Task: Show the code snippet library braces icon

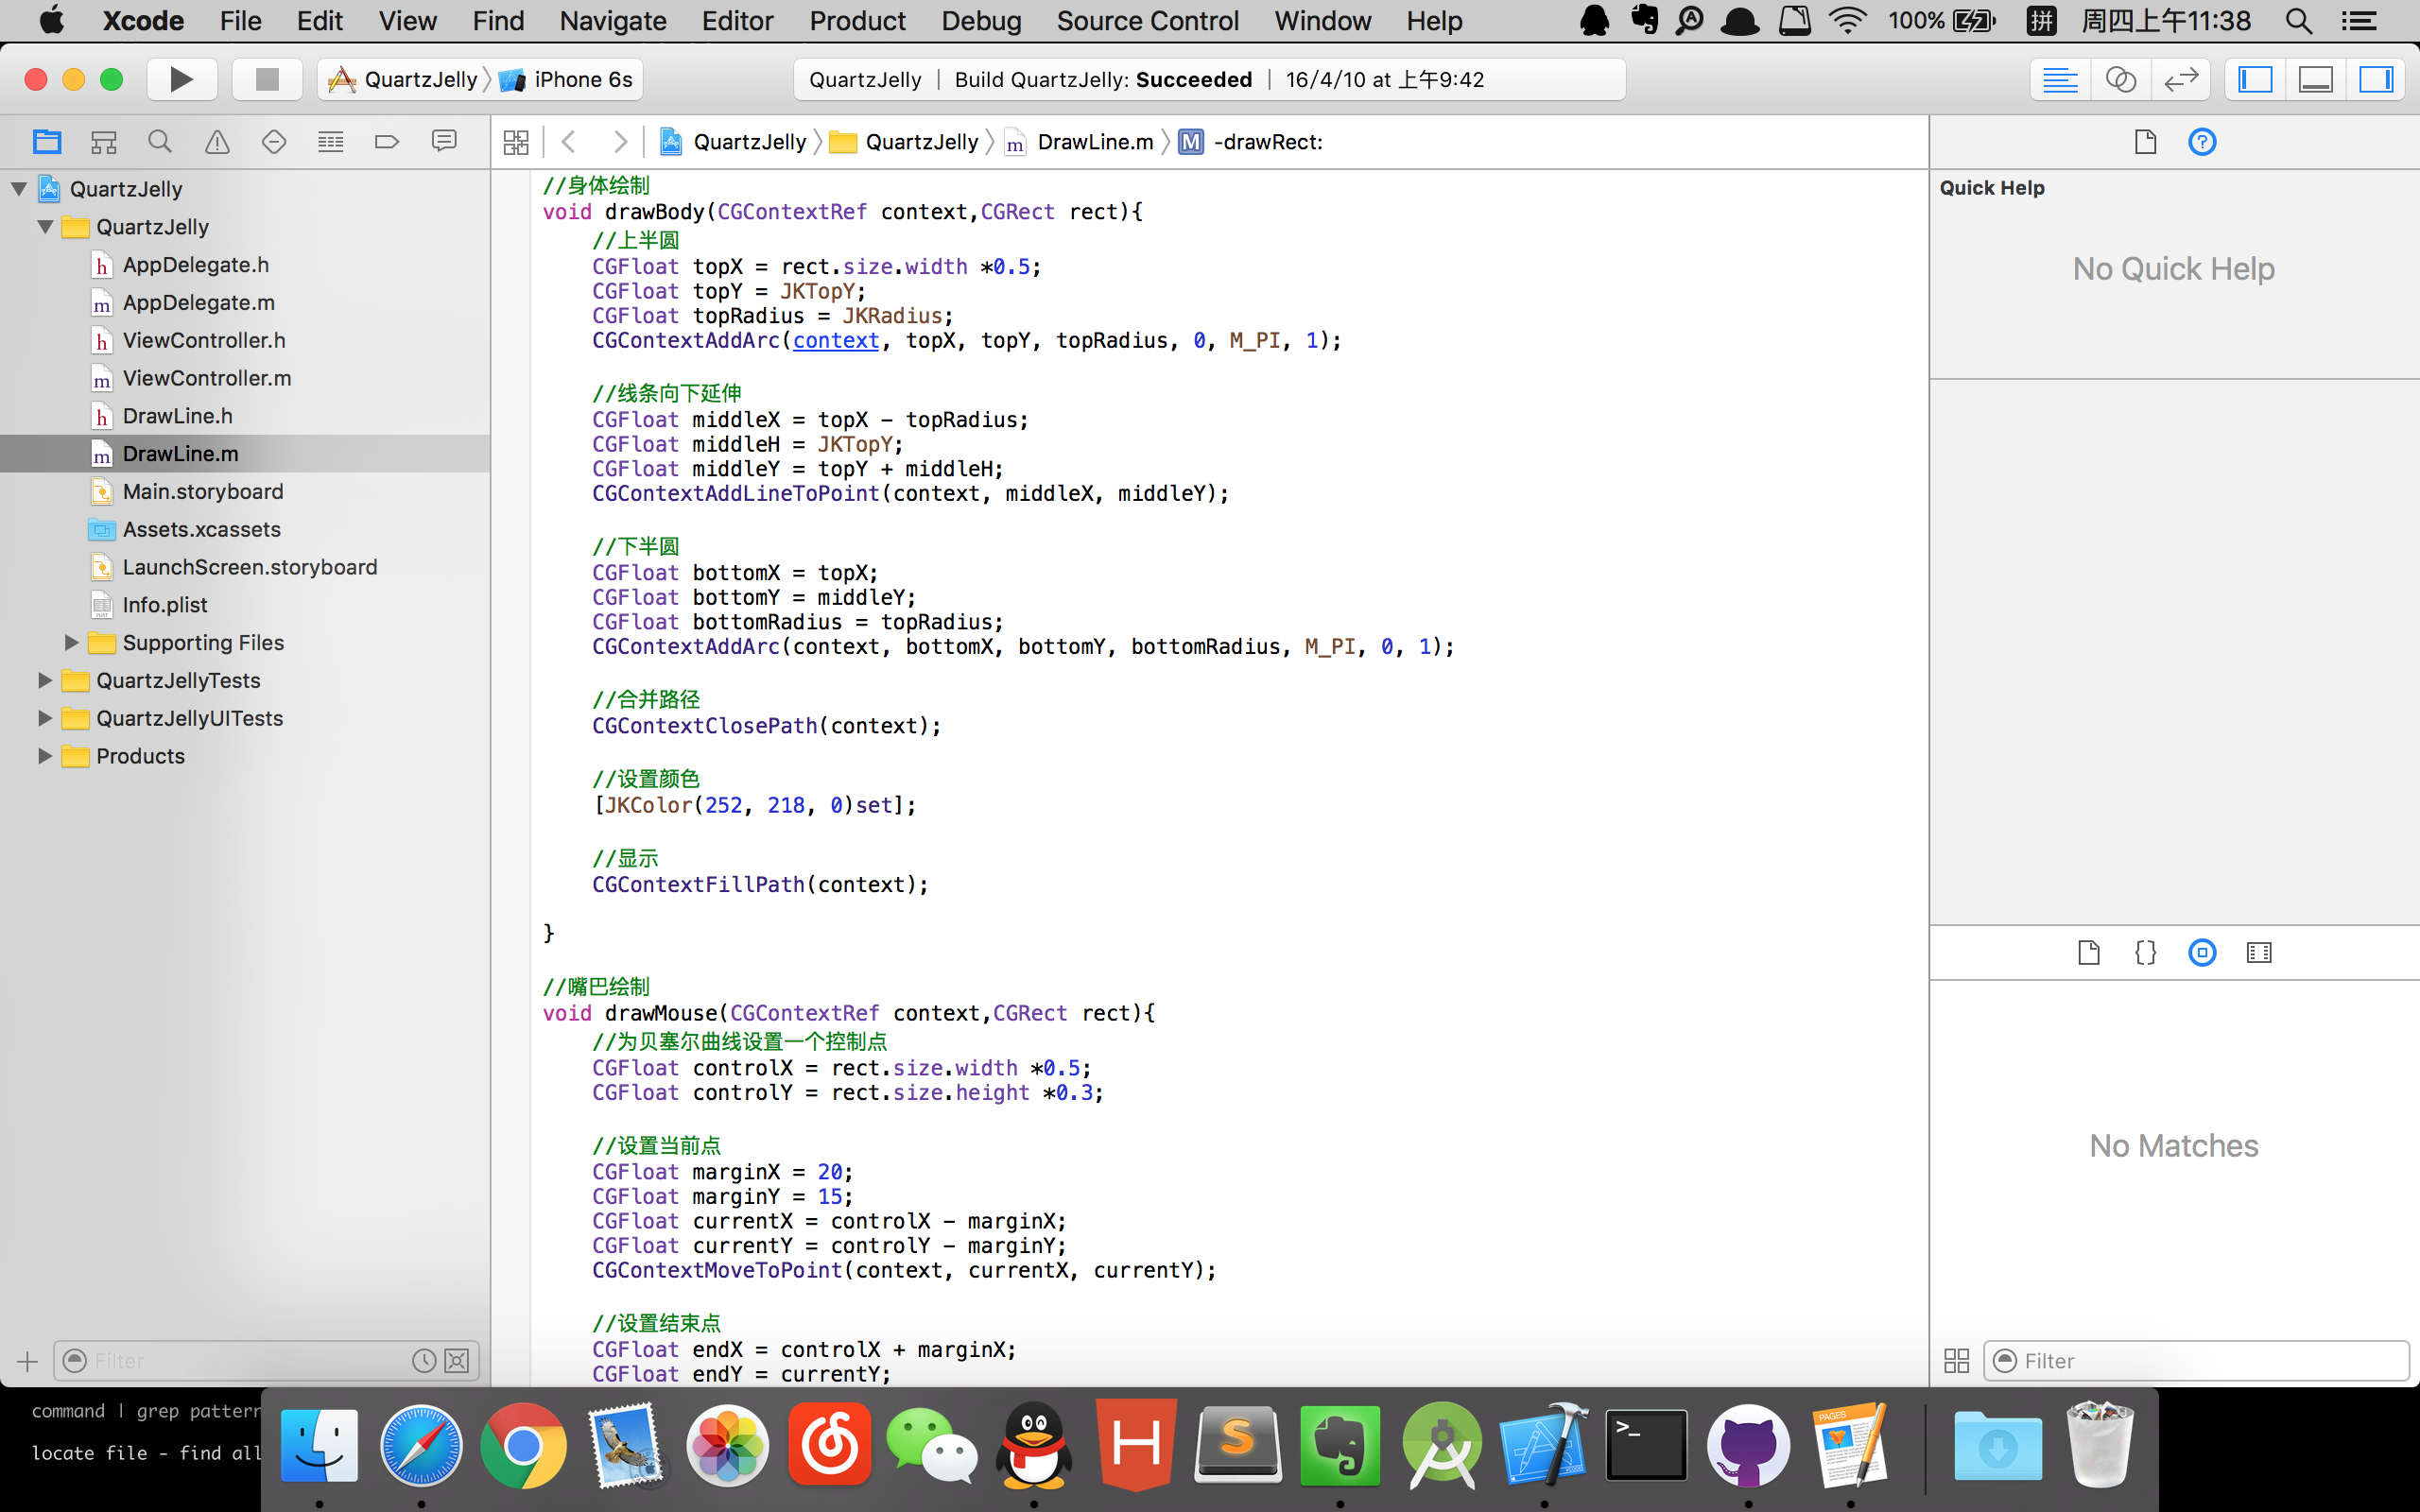Action: [2145, 952]
